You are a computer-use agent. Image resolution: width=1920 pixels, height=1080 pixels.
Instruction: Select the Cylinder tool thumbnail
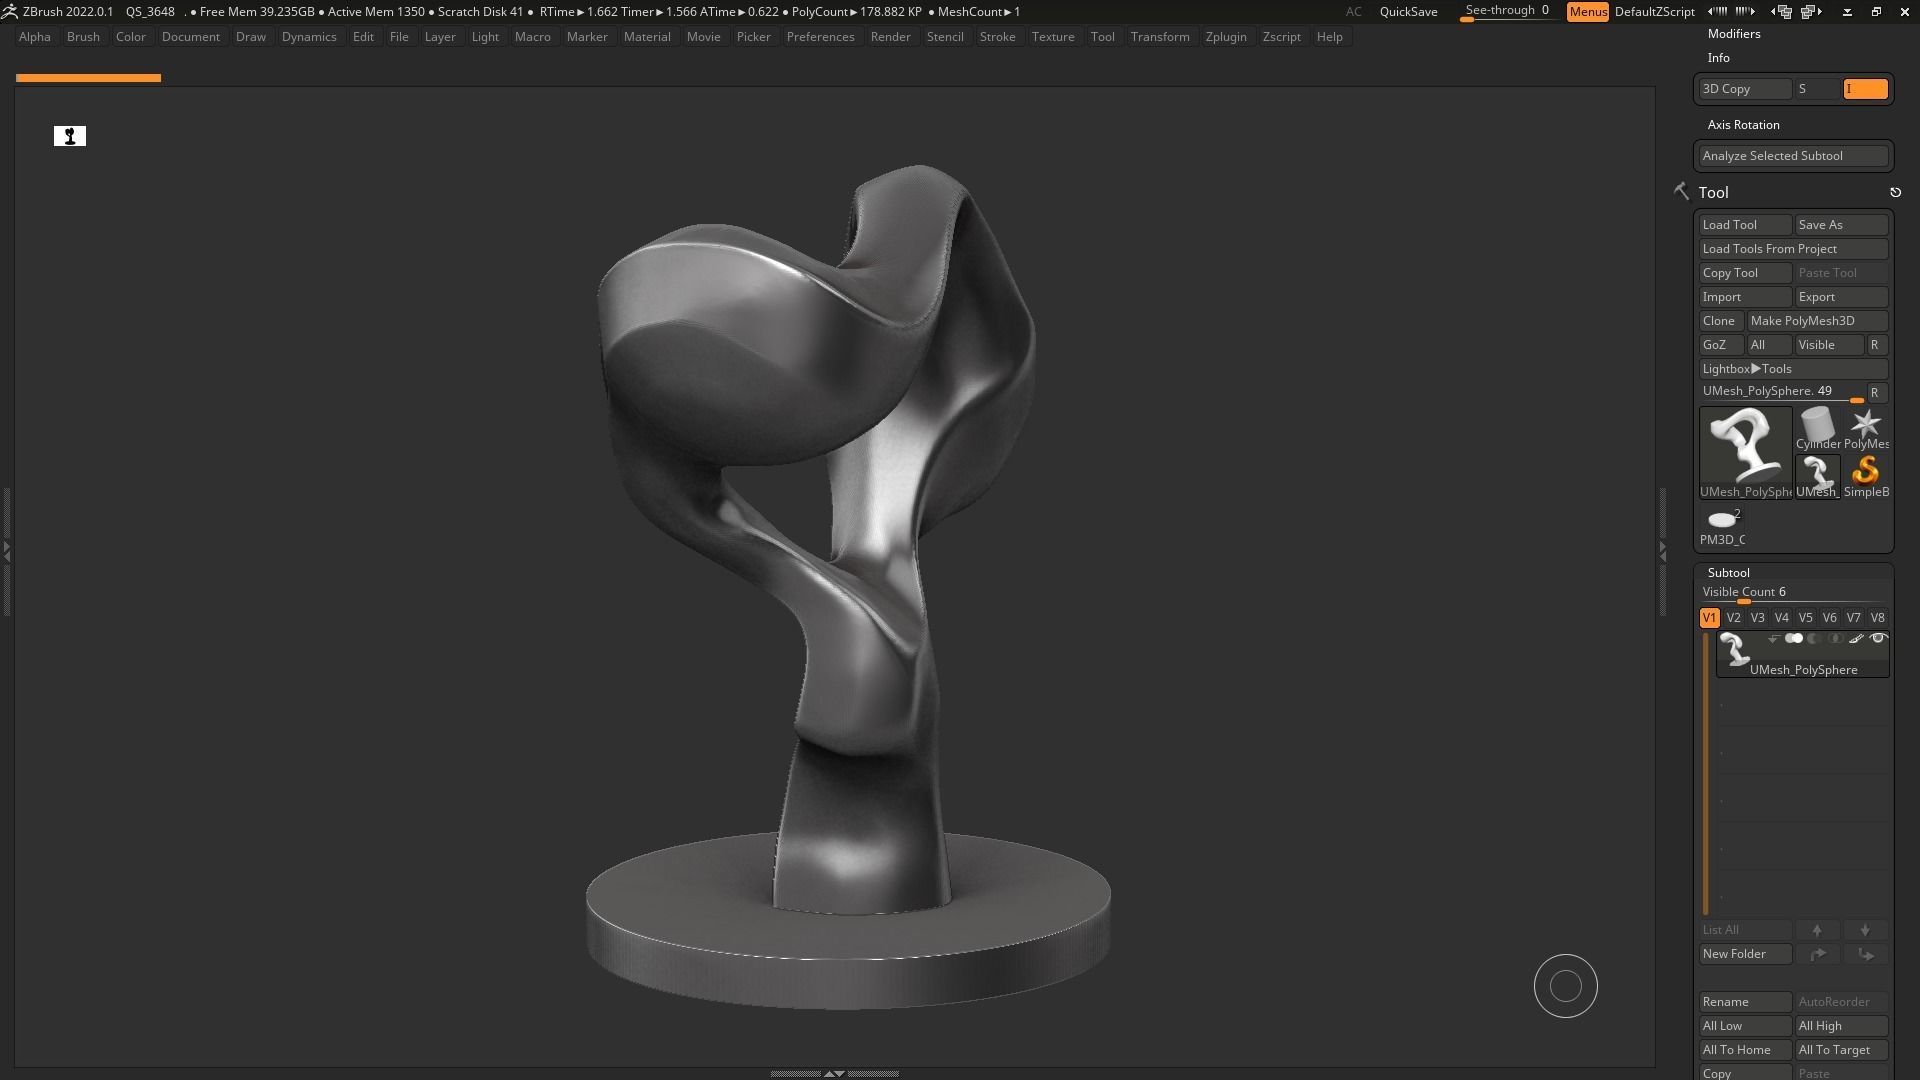(1818, 429)
